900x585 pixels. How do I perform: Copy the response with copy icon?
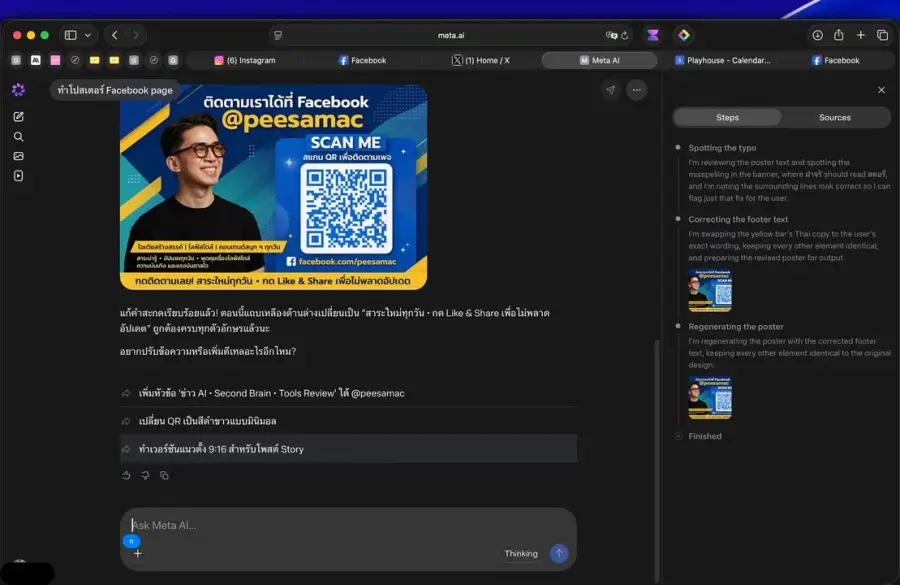point(164,475)
